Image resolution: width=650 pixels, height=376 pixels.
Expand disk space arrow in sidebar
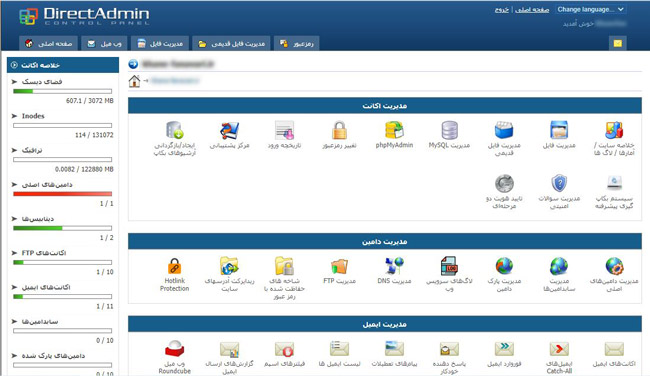click(x=15, y=82)
